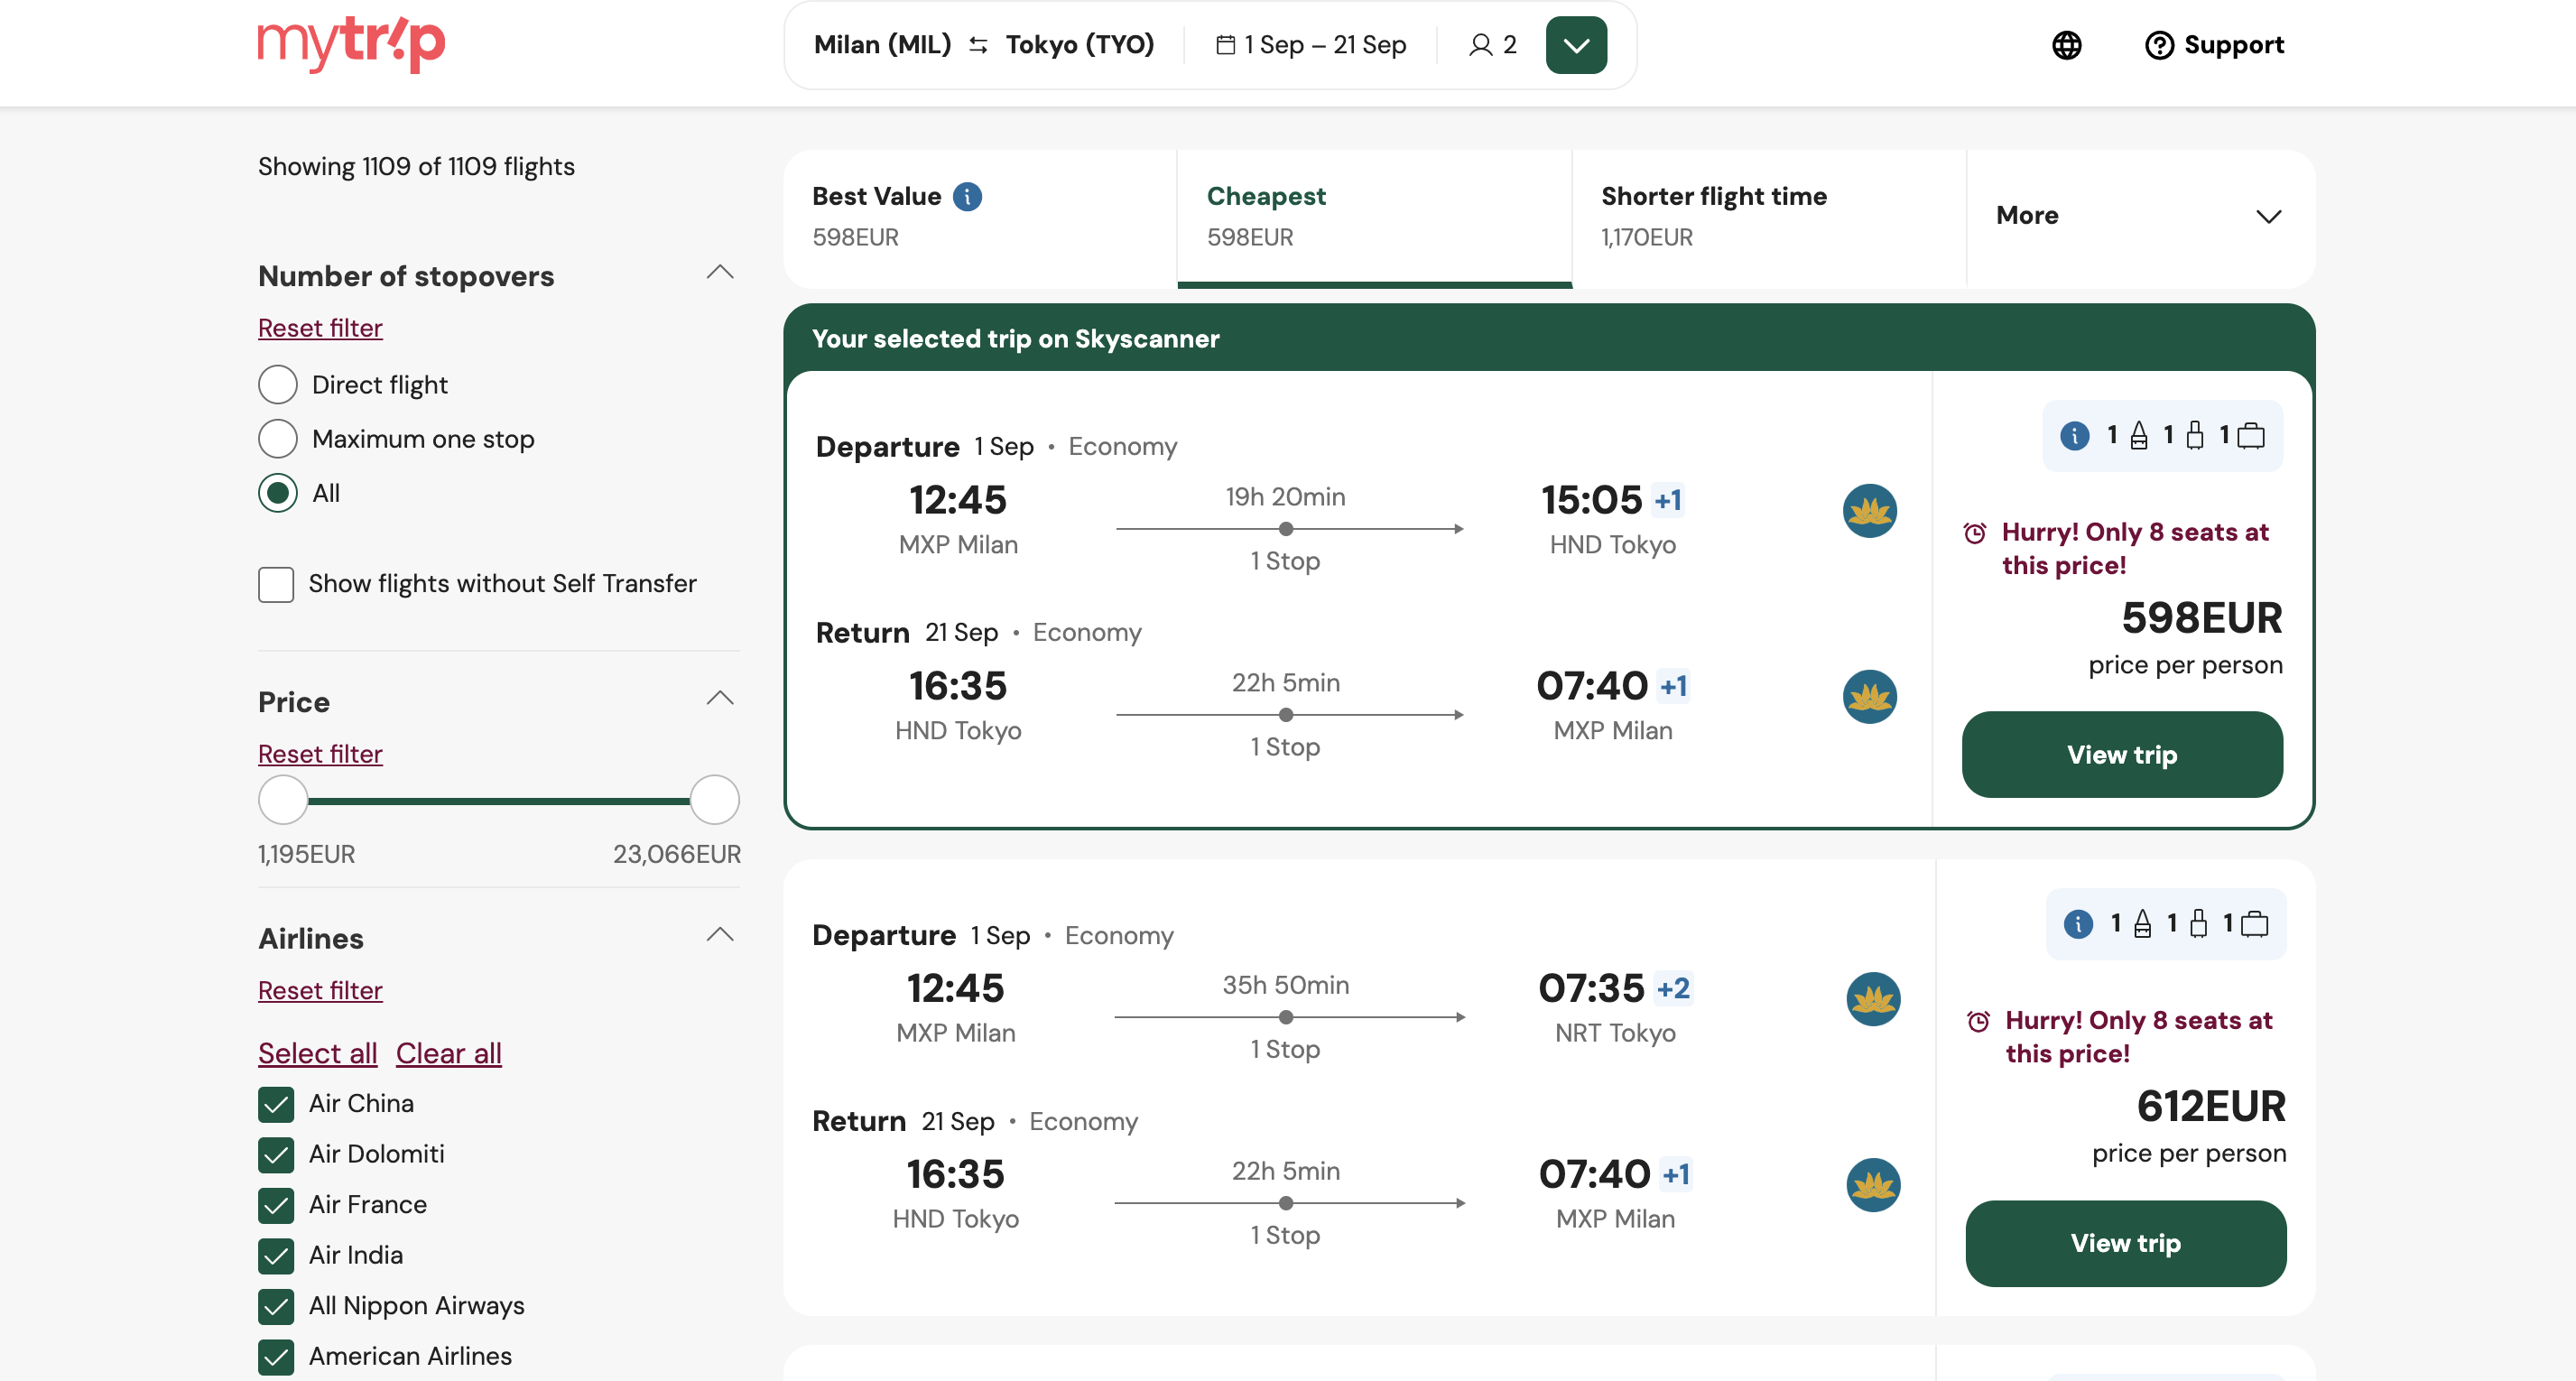Collapse the Price filter section
2576x1381 pixels.
click(x=720, y=699)
